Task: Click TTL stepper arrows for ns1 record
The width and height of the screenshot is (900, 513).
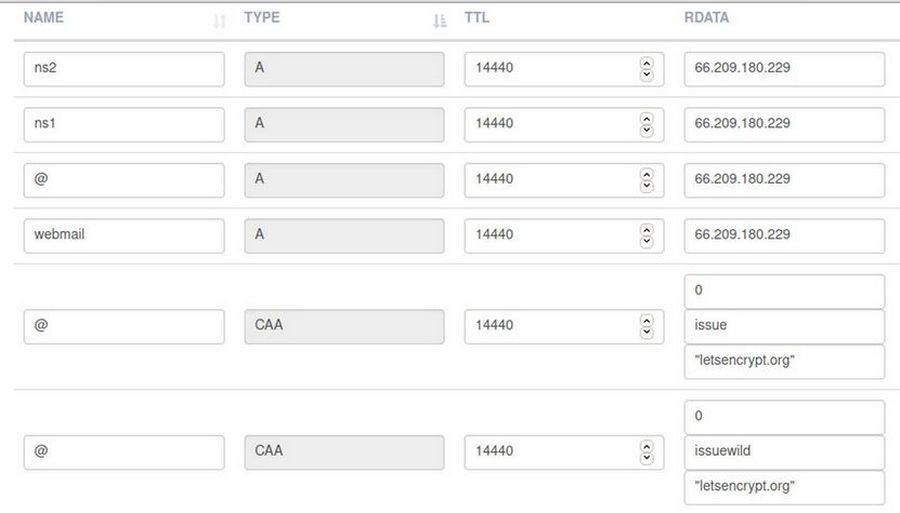Action: [646, 124]
